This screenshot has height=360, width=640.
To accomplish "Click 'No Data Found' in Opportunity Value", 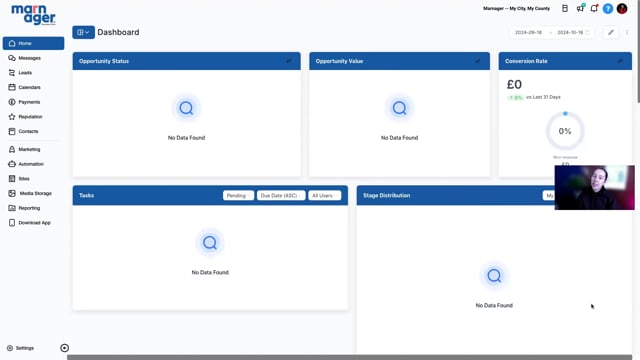I will pyautogui.click(x=400, y=138).
